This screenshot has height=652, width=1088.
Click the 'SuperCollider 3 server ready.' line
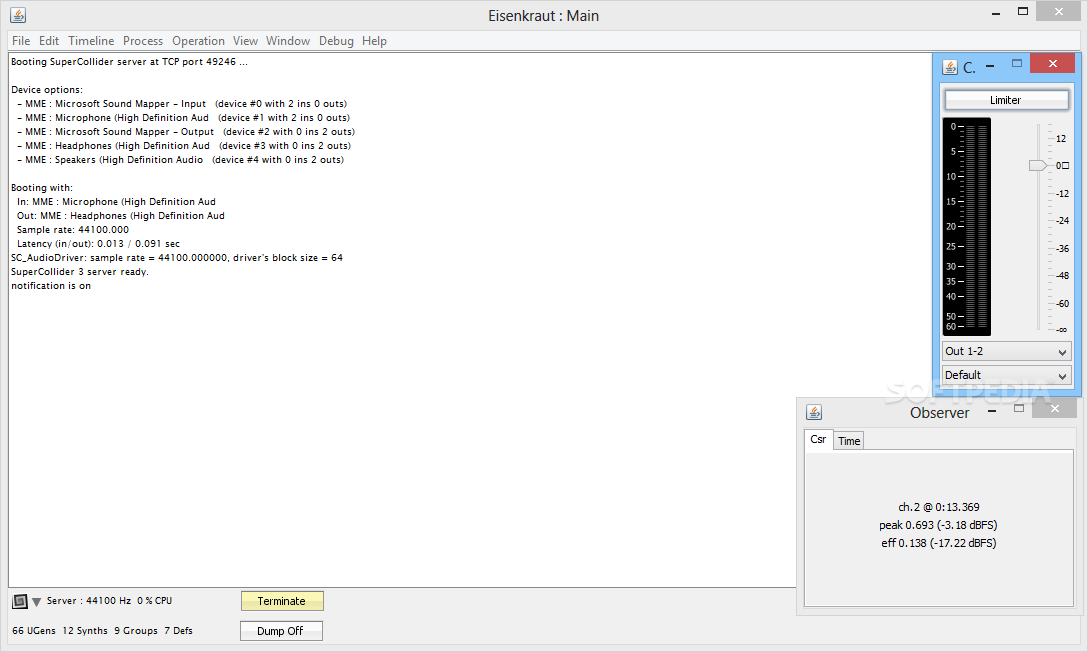[80, 272]
